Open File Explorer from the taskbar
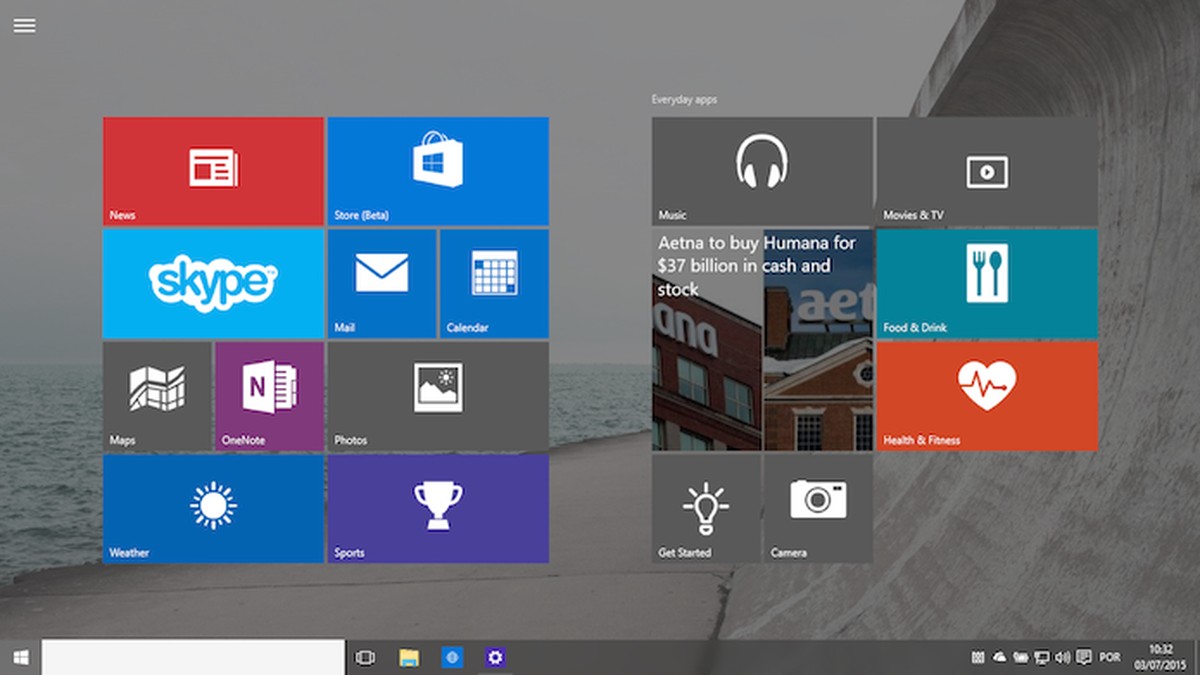The image size is (1200, 675). tap(407, 657)
